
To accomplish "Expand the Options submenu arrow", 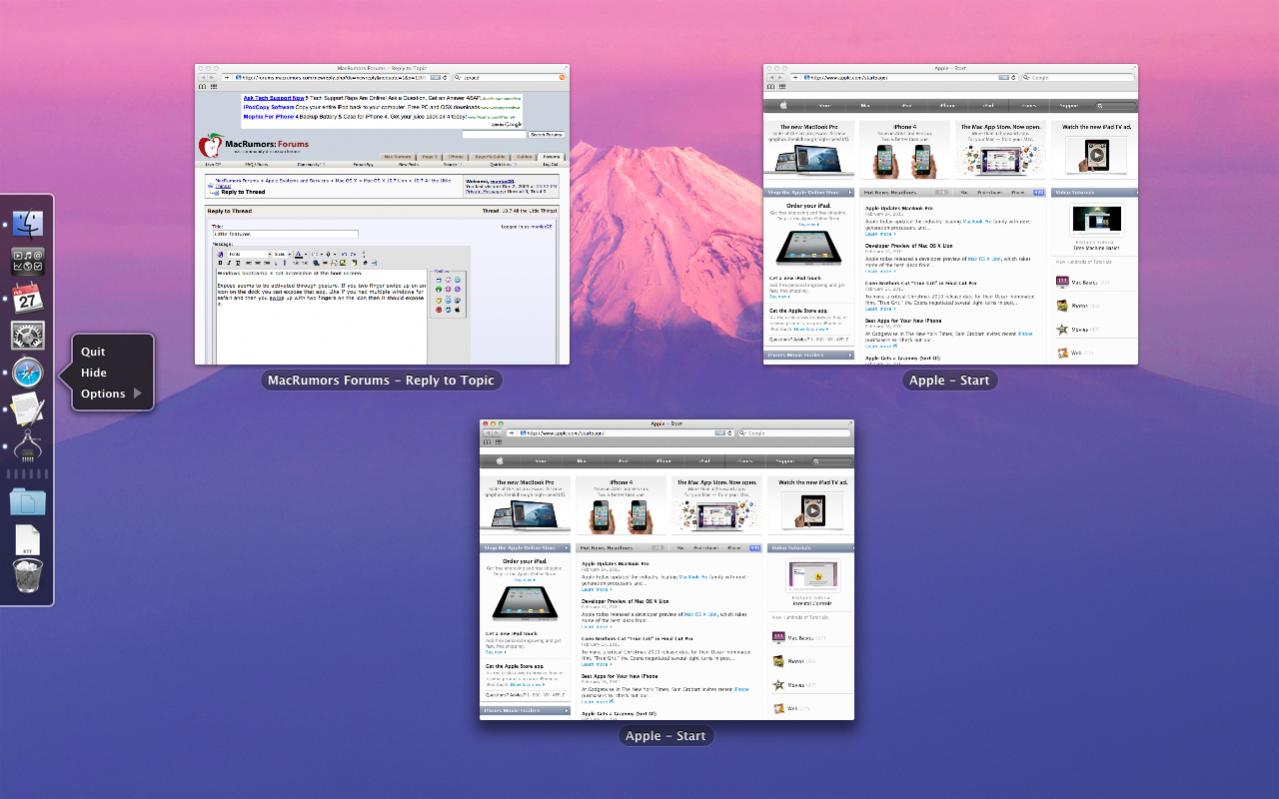I will [138, 394].
